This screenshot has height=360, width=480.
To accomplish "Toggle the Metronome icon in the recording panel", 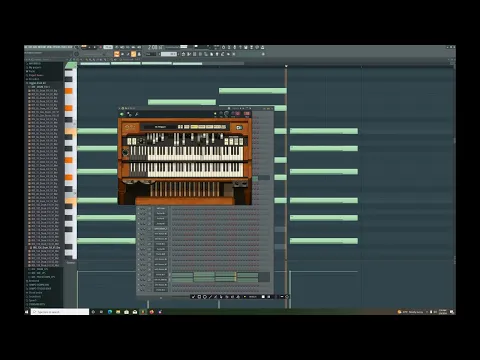I will pos(117,47).
